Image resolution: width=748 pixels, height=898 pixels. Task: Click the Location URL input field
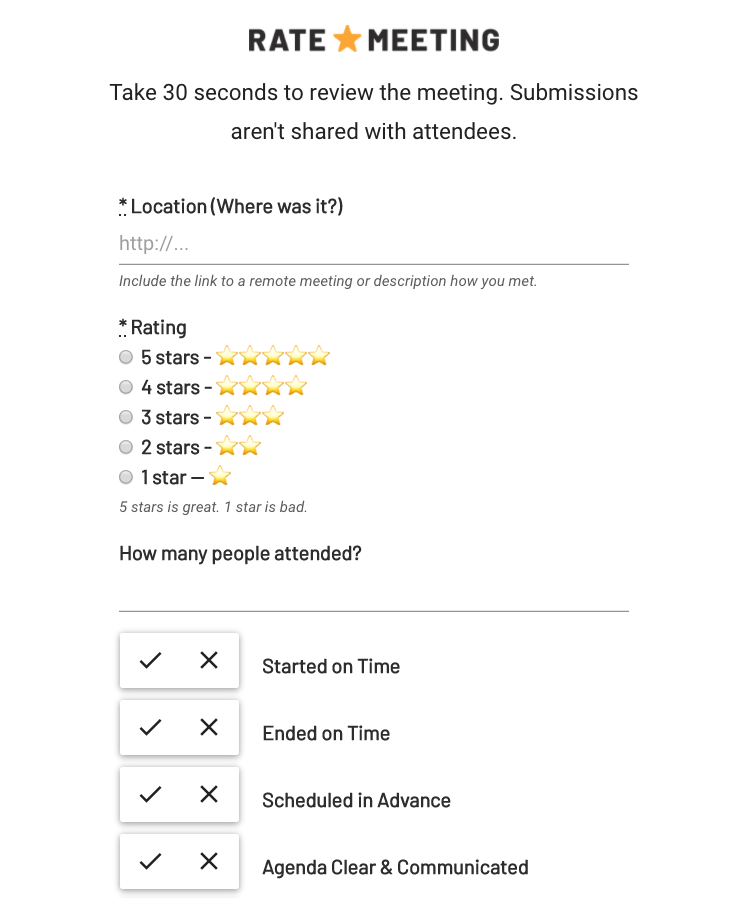coord(374,243)
